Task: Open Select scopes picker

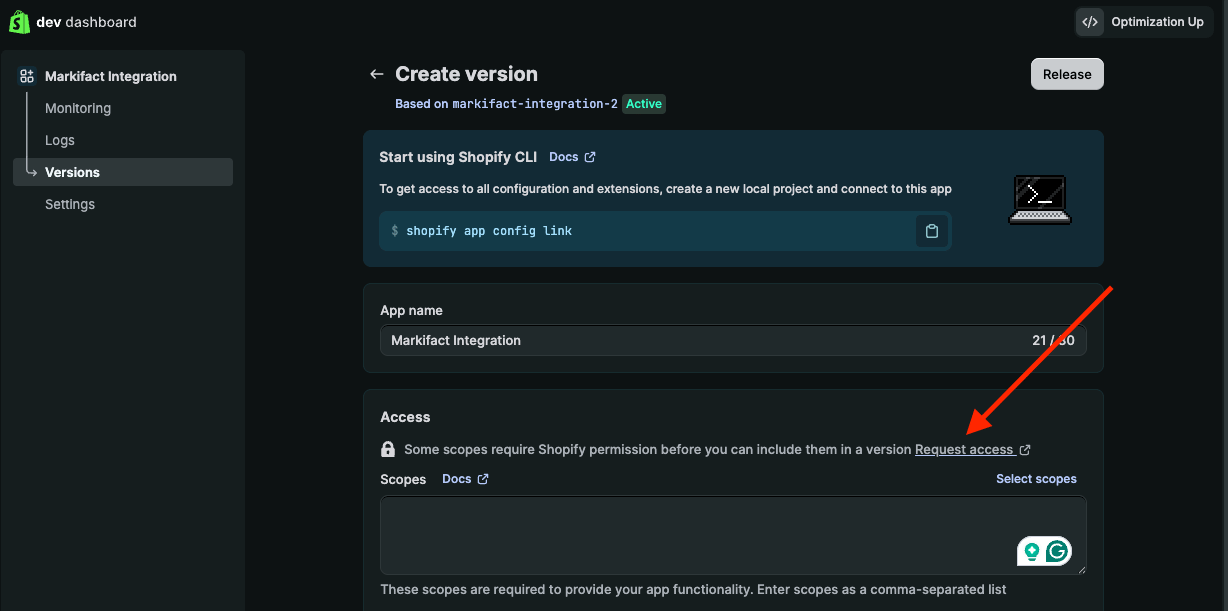Action: coord(1036,479)
